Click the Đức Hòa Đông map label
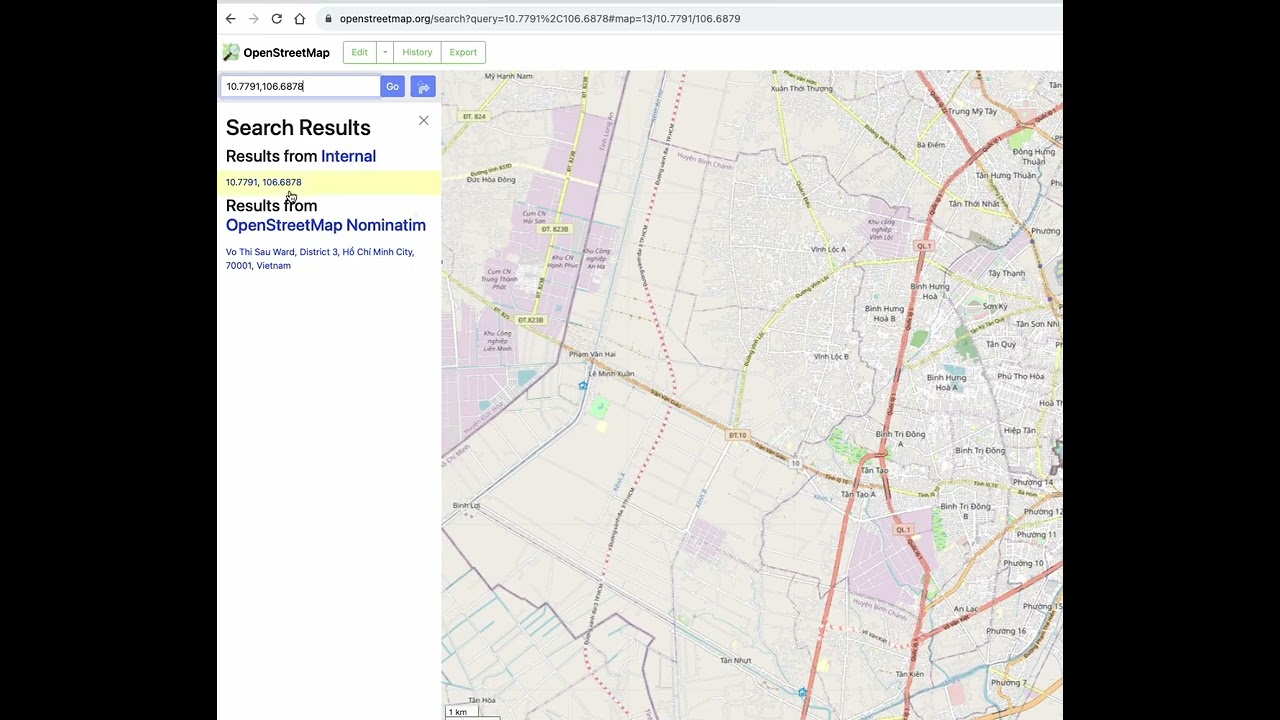The image size is (1280, 720). (x=491, y=180)
